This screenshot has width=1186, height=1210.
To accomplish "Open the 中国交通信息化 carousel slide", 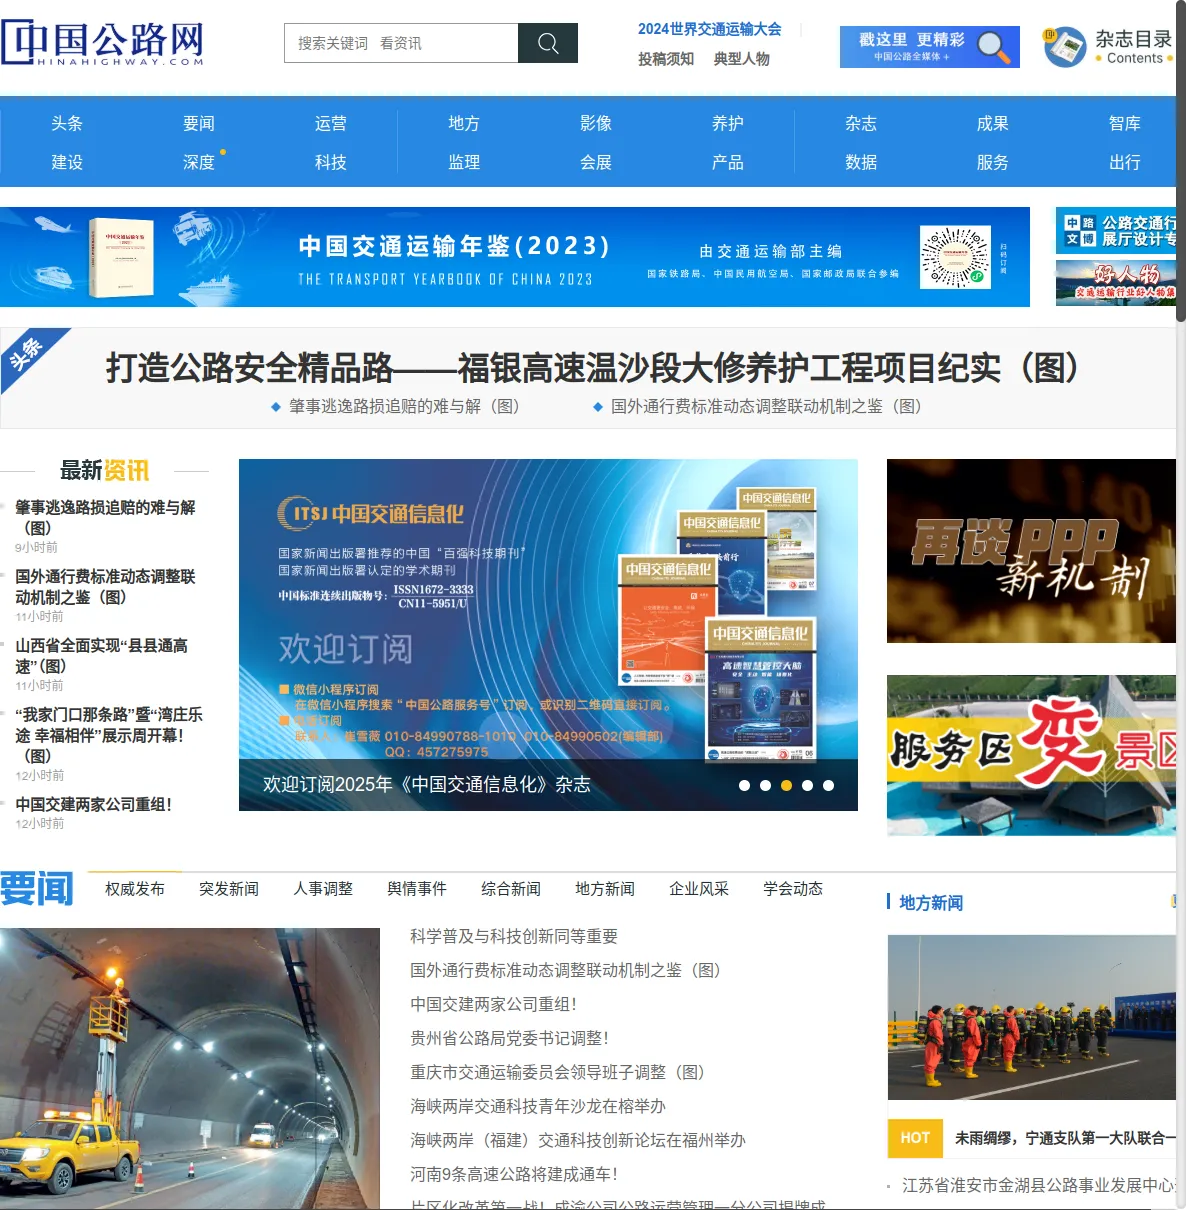I will click(x=548, y=634).
